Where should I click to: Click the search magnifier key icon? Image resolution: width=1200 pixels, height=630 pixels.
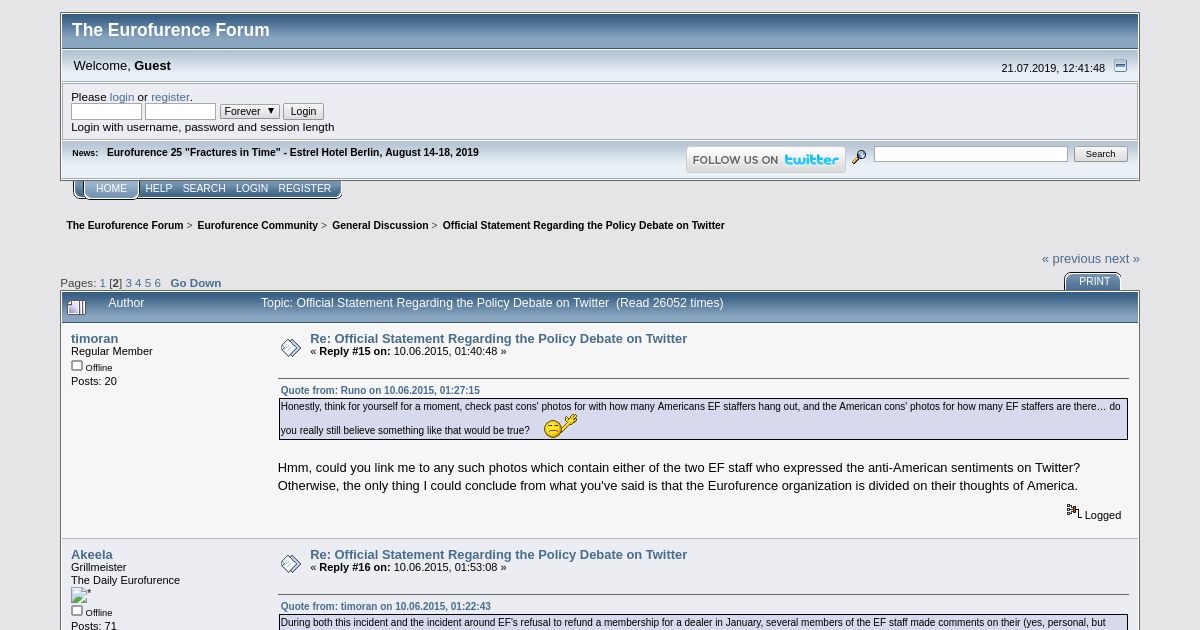859,156
